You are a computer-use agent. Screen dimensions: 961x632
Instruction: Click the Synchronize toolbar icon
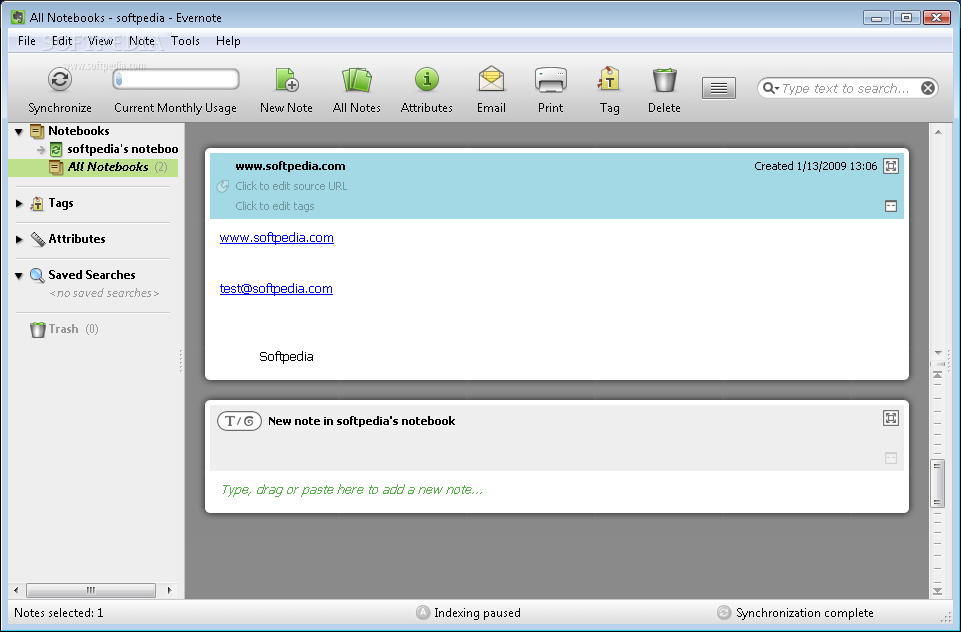(x=59, y=80)
